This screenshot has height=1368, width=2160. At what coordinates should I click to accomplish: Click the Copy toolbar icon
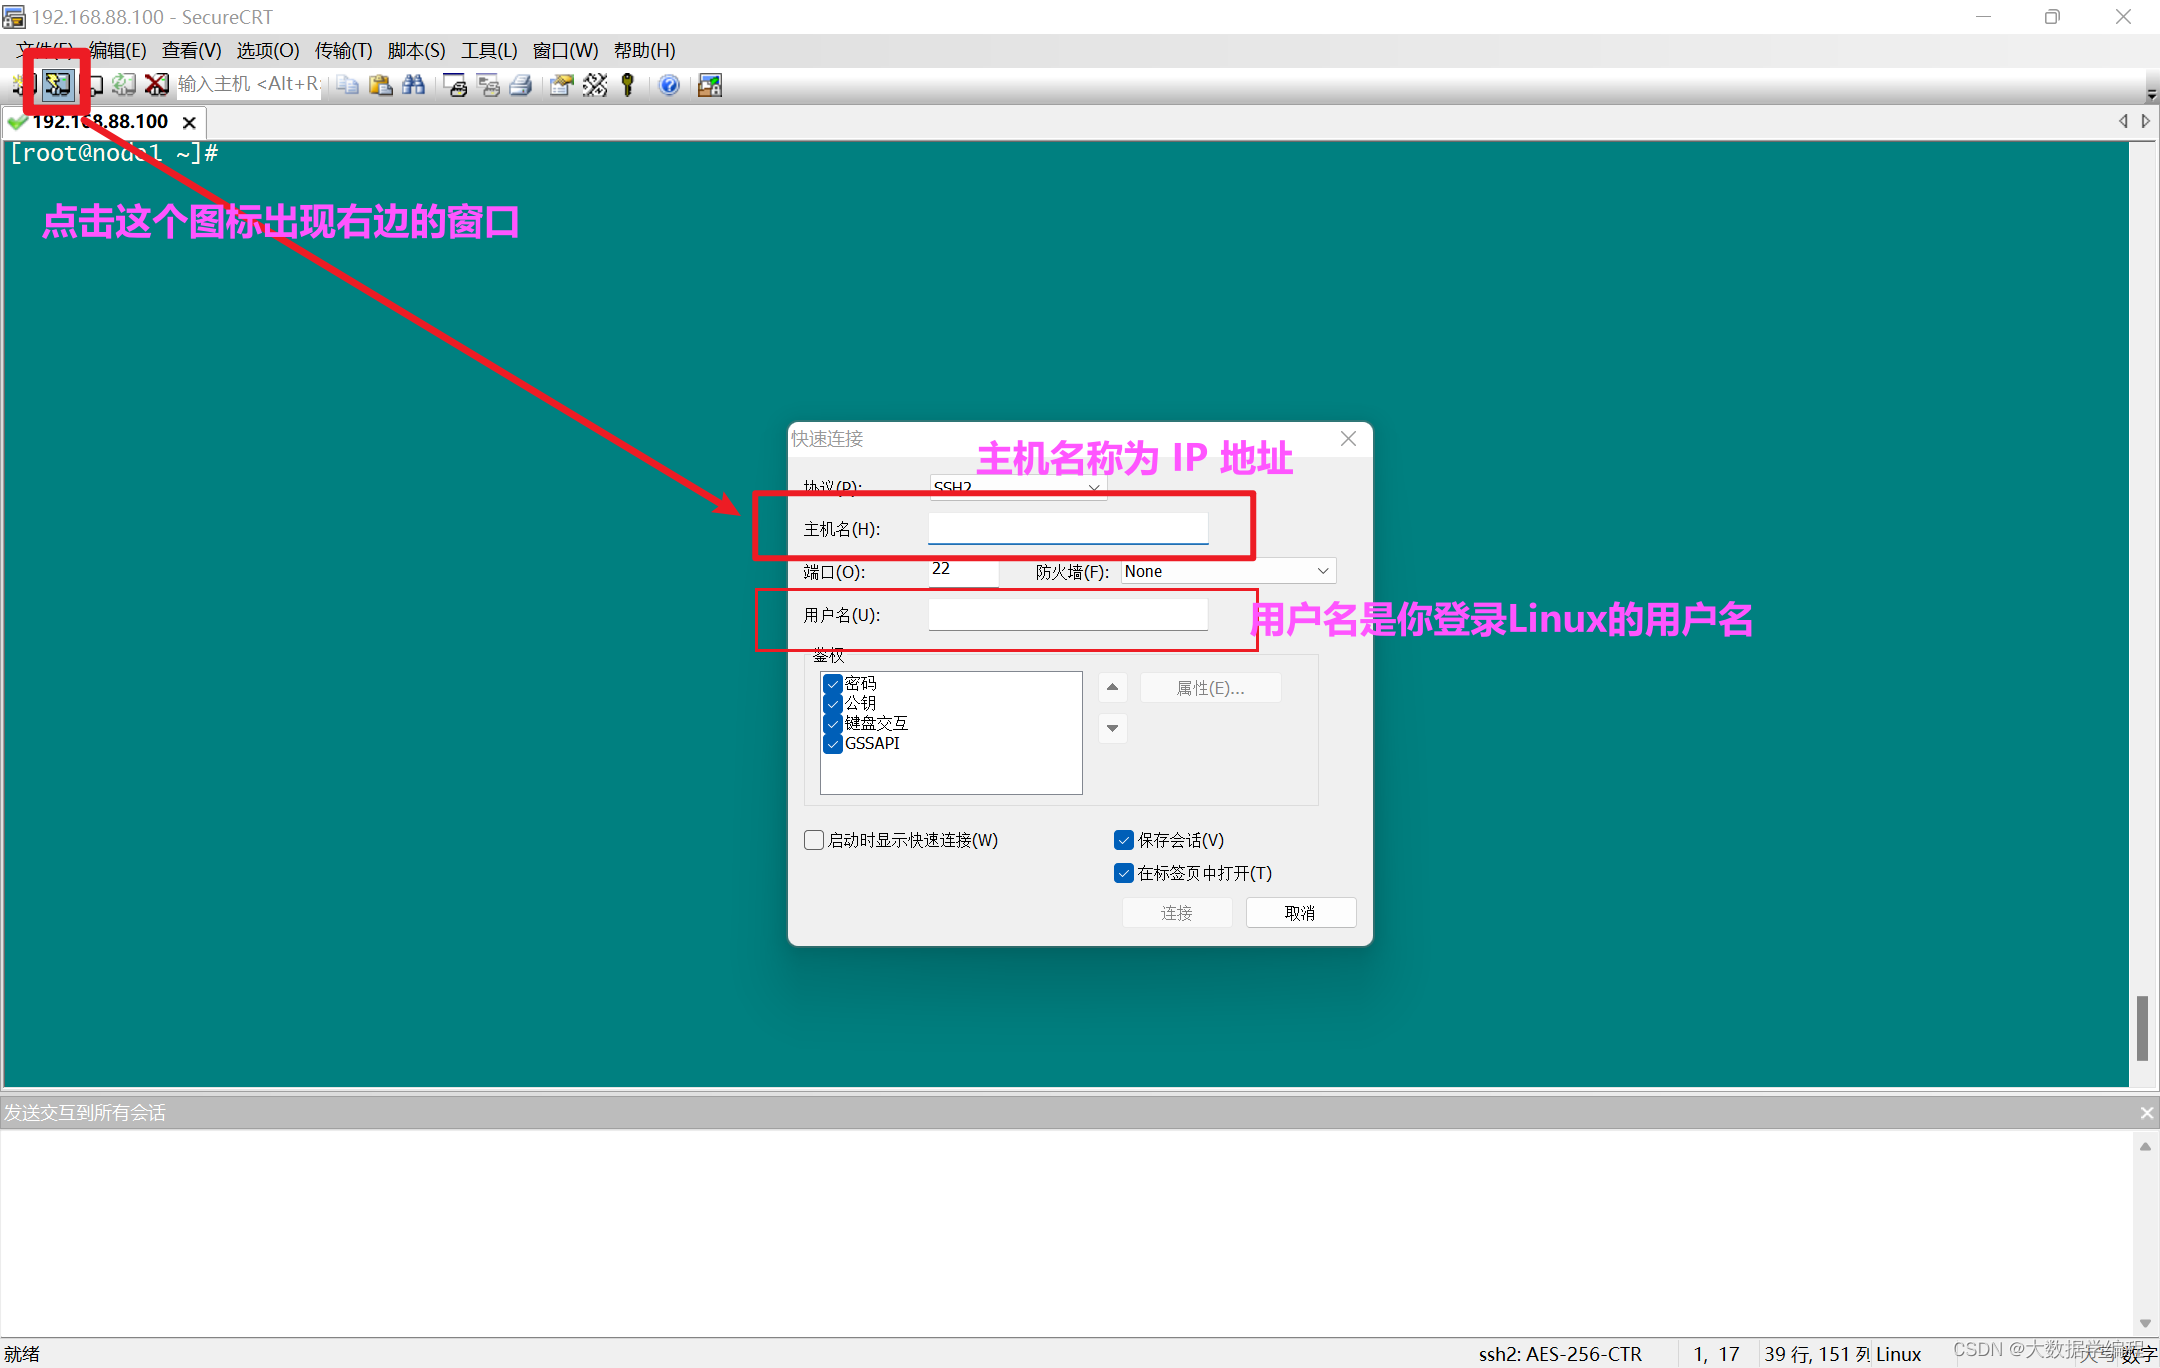point(347,85)
